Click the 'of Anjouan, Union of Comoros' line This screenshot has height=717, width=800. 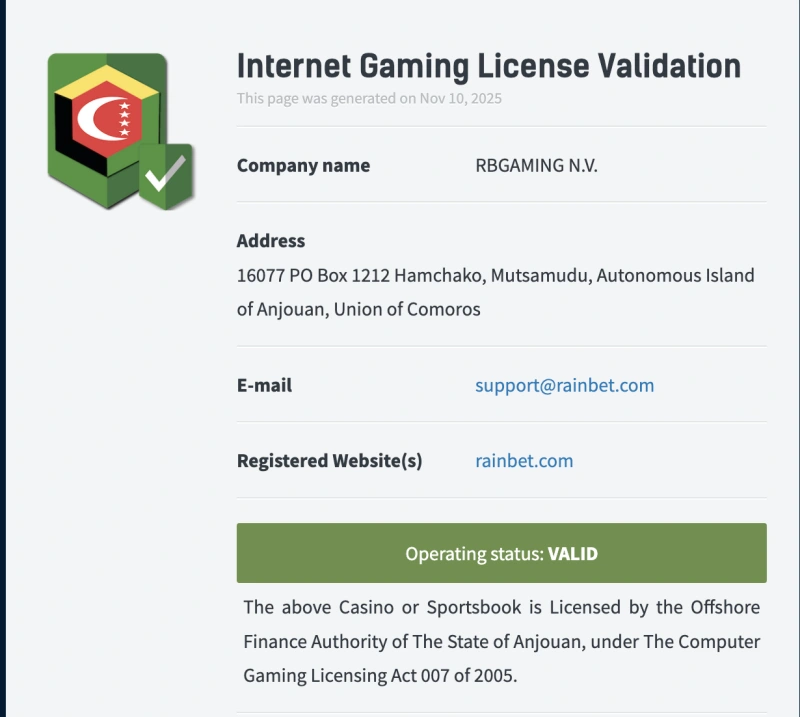click(x=358, y=309)
